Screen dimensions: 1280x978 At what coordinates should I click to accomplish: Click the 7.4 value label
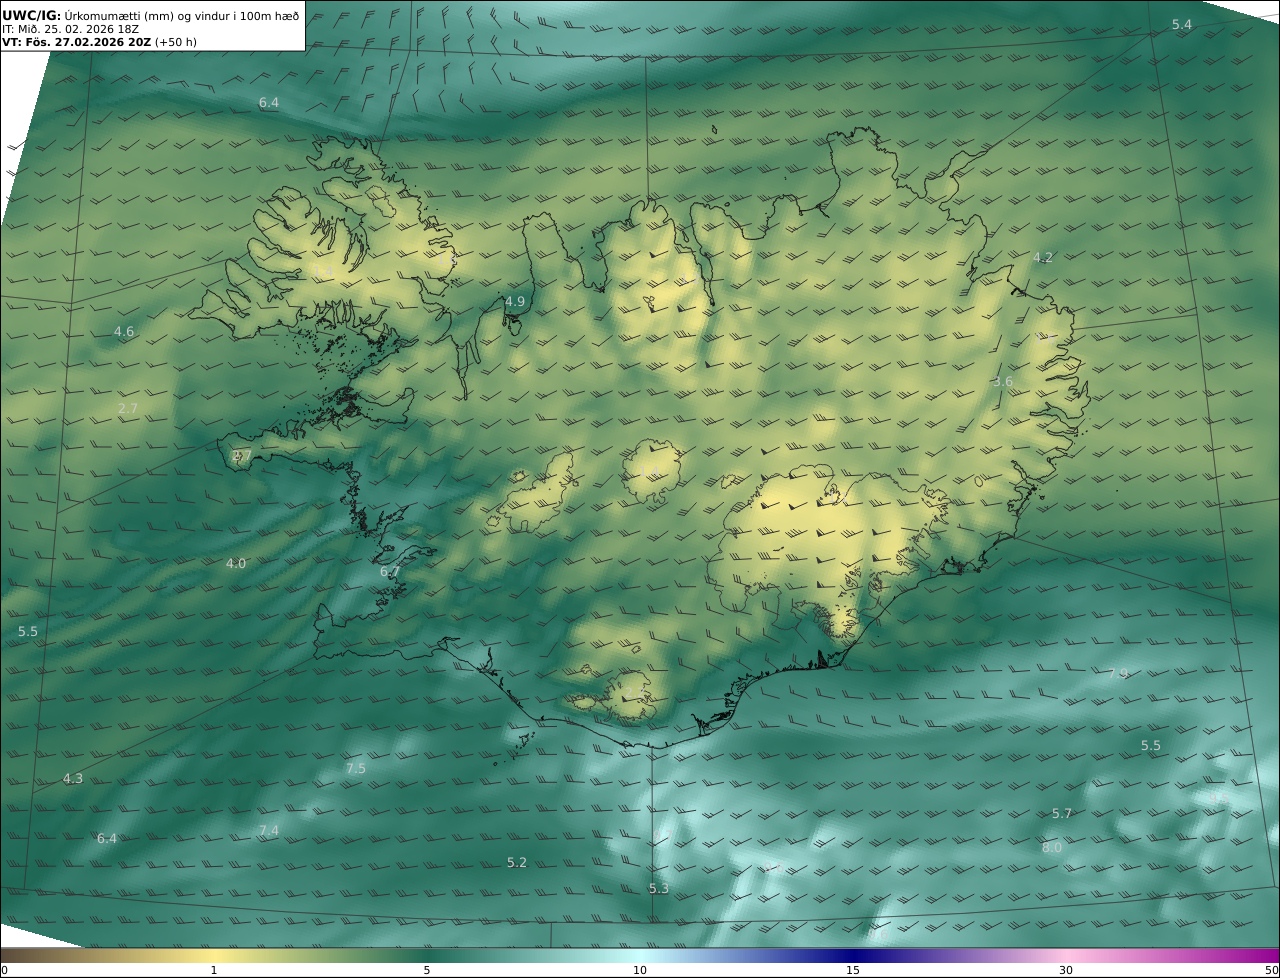click(x=269, y=830)
